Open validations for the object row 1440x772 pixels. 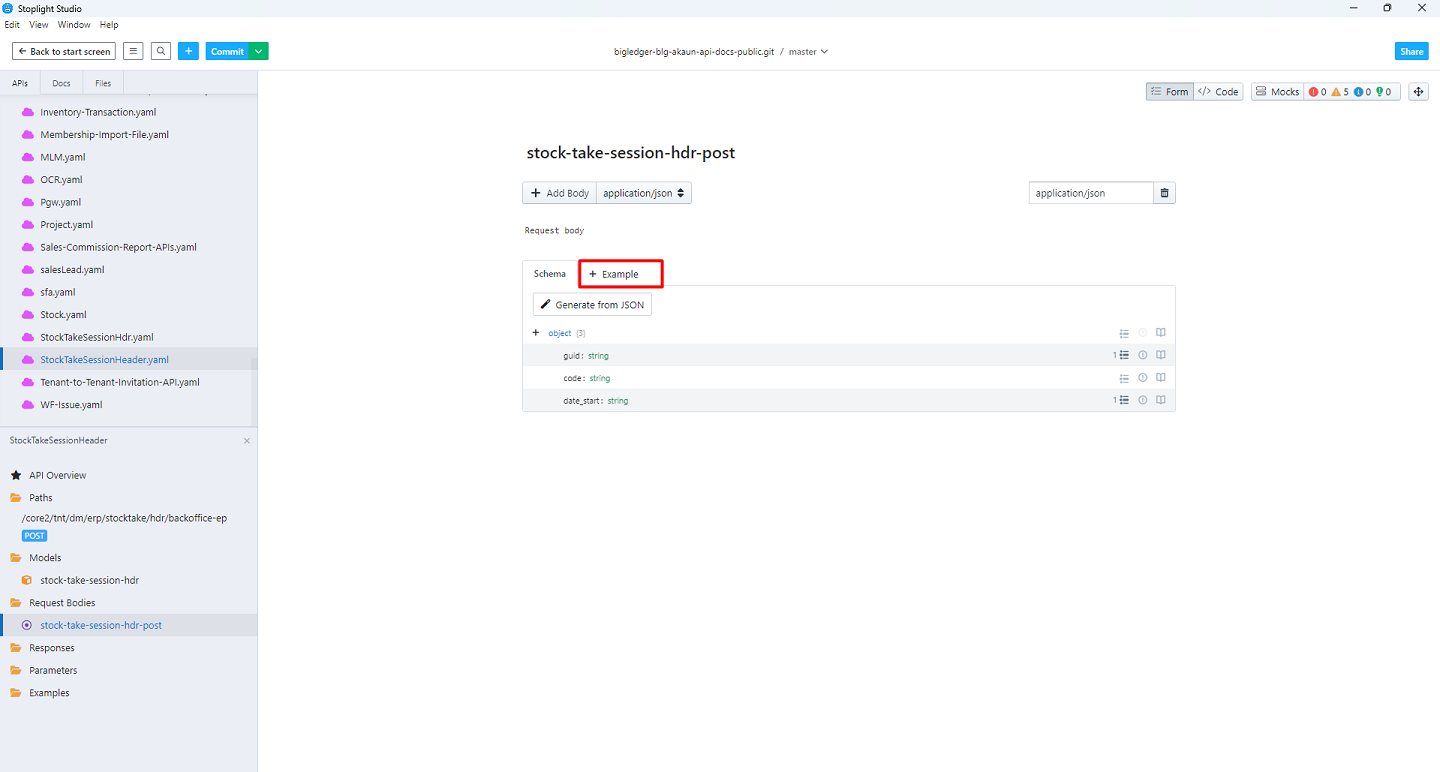(1124, 333)
